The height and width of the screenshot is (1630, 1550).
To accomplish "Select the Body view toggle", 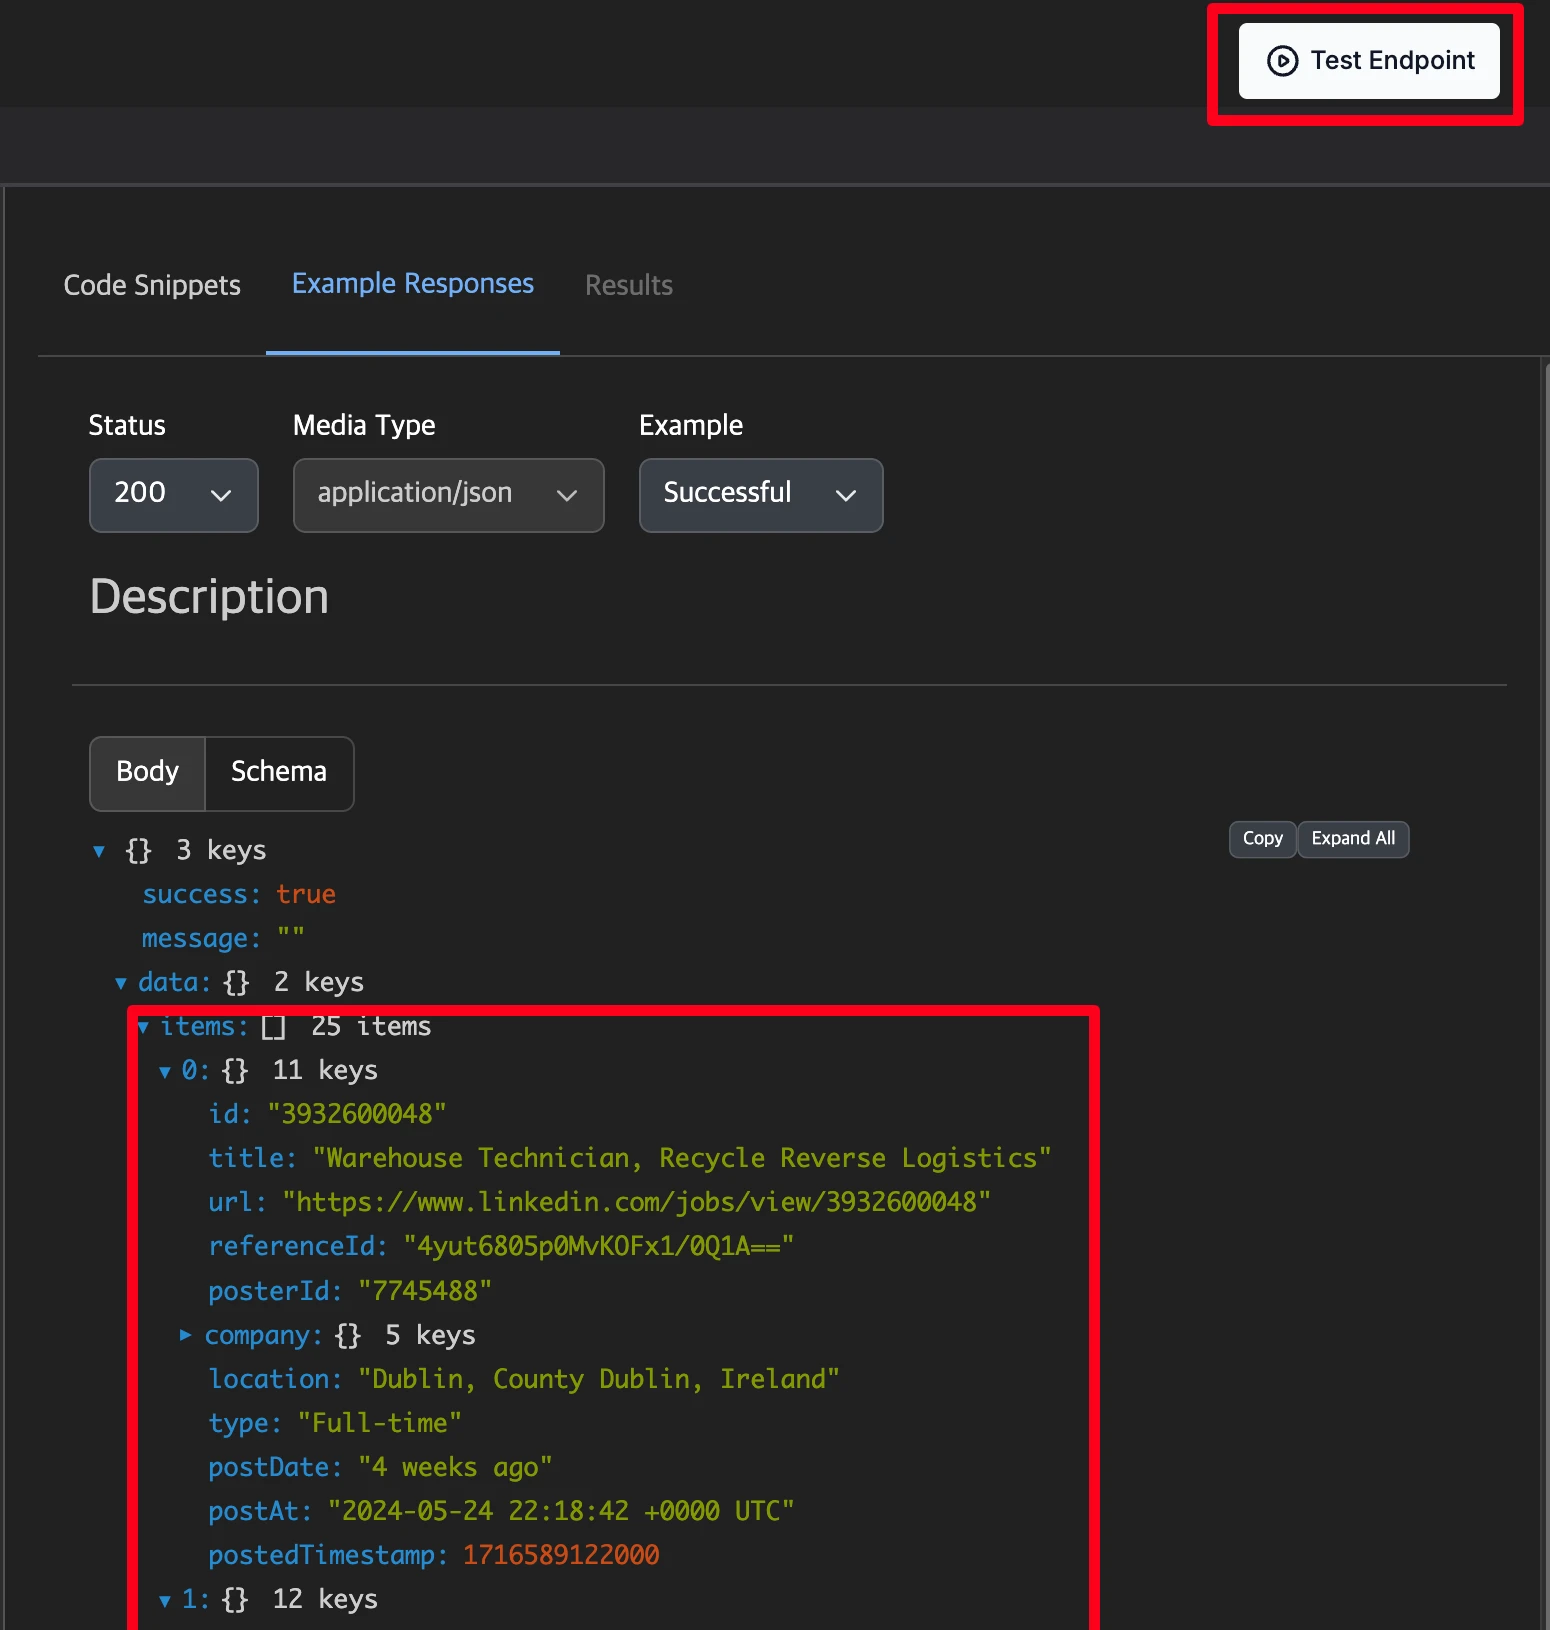I will tap(148, 772).
